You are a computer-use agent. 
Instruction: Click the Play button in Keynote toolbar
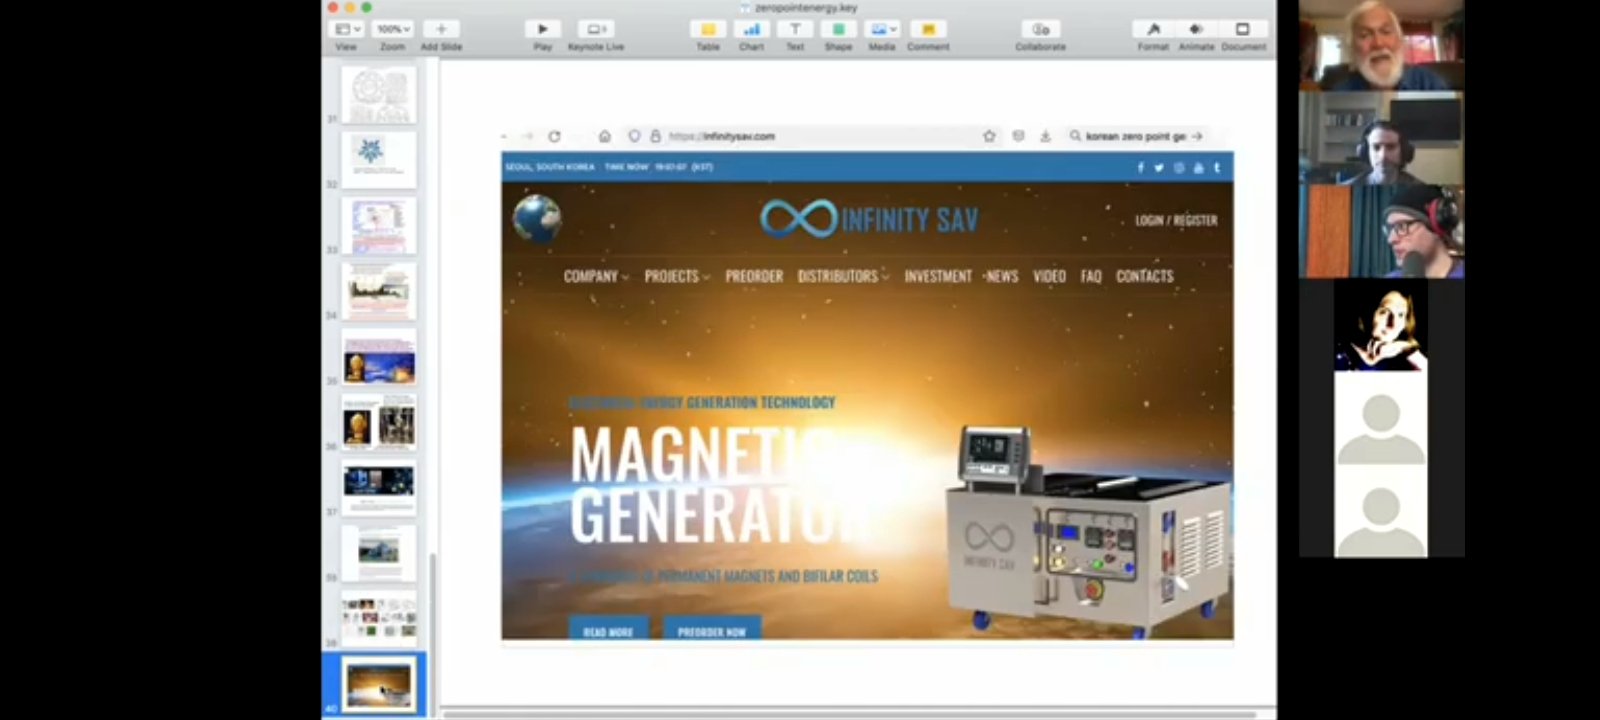(542, 30)
